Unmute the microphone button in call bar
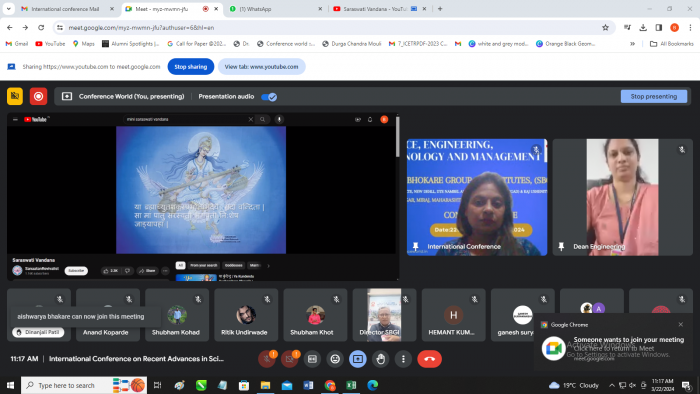 267,359
